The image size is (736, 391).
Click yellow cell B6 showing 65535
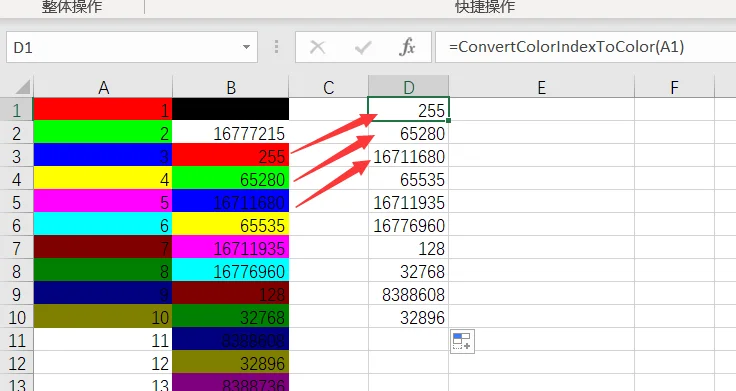230,224
